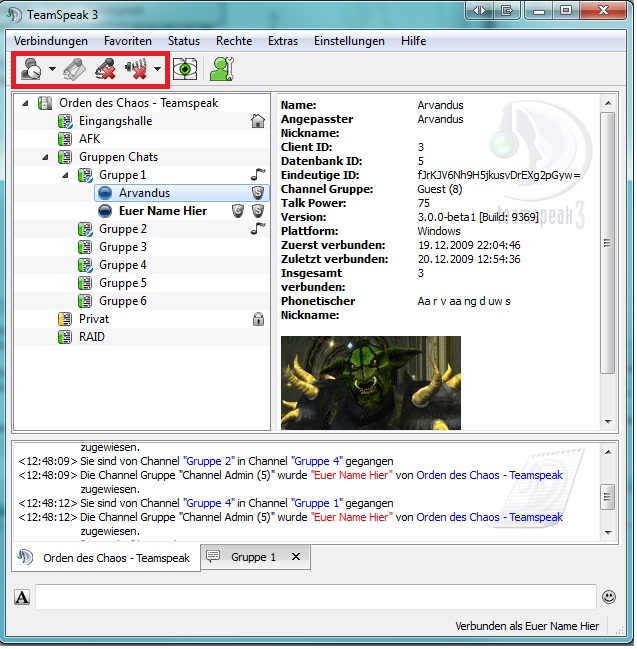
Task: Open the Away status dropdown arrow
Action: point(52,69)
